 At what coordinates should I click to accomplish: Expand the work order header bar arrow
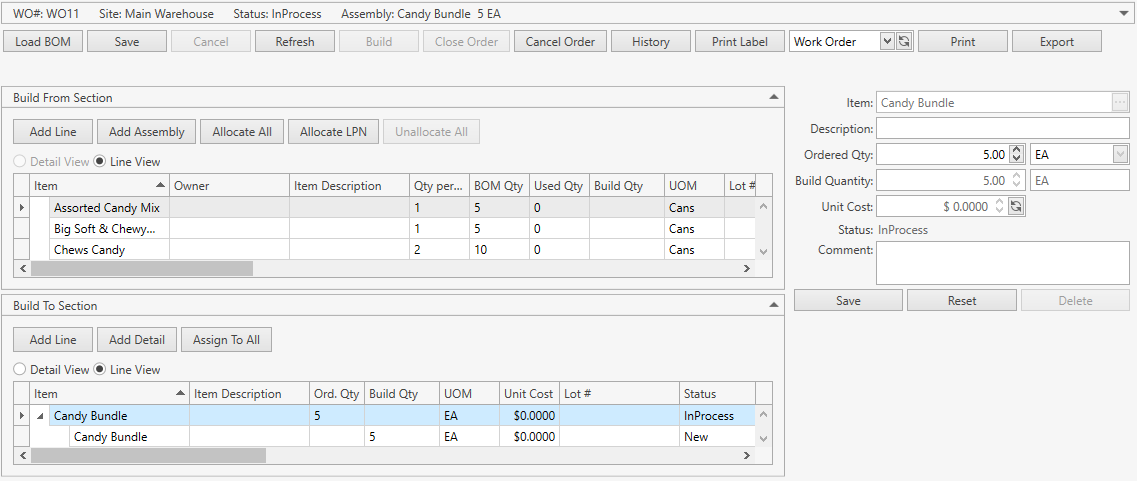(1126, 14)
